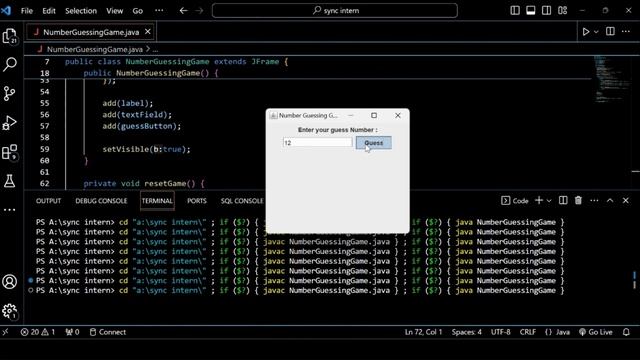Close the NumberGuessingGame.java tab

pos(148,31)
